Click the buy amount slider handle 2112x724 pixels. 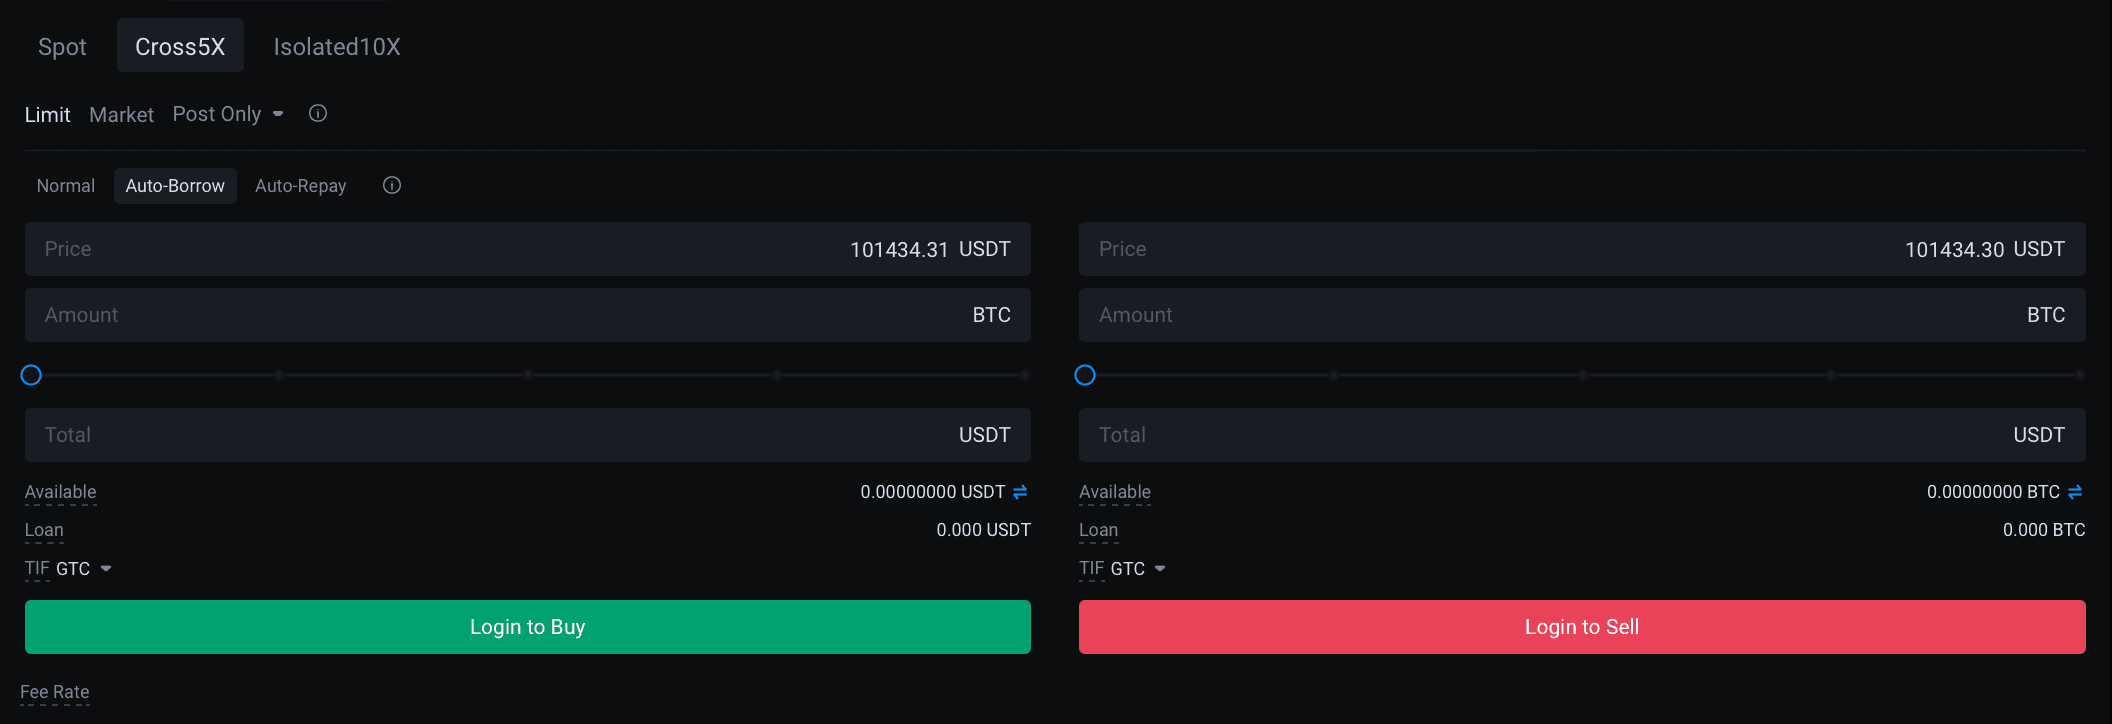click(31, 375)
